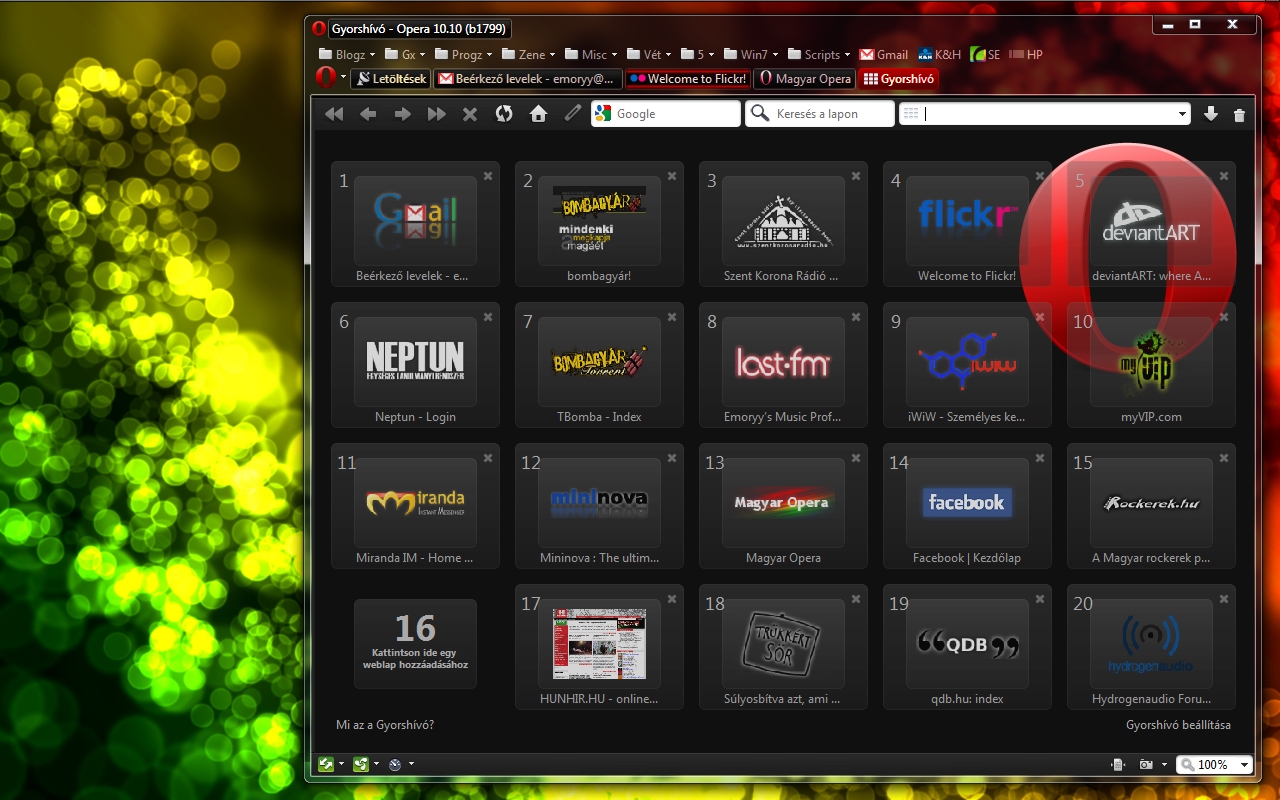Open the Gmail bookmark

884,55
